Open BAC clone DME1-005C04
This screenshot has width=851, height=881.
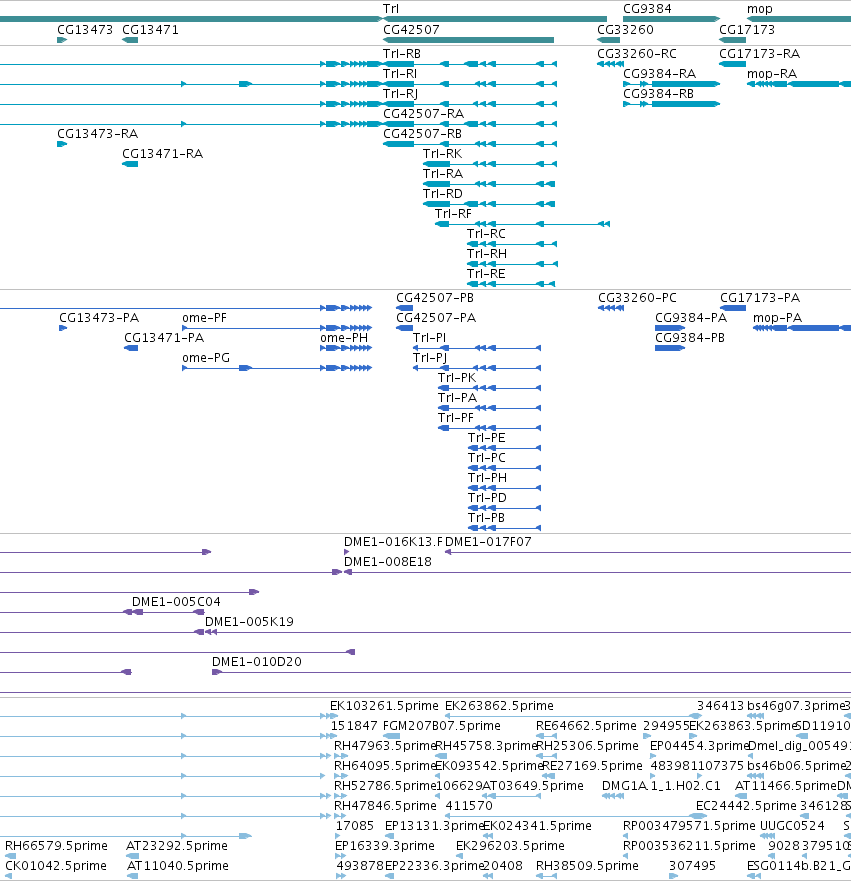176,602
